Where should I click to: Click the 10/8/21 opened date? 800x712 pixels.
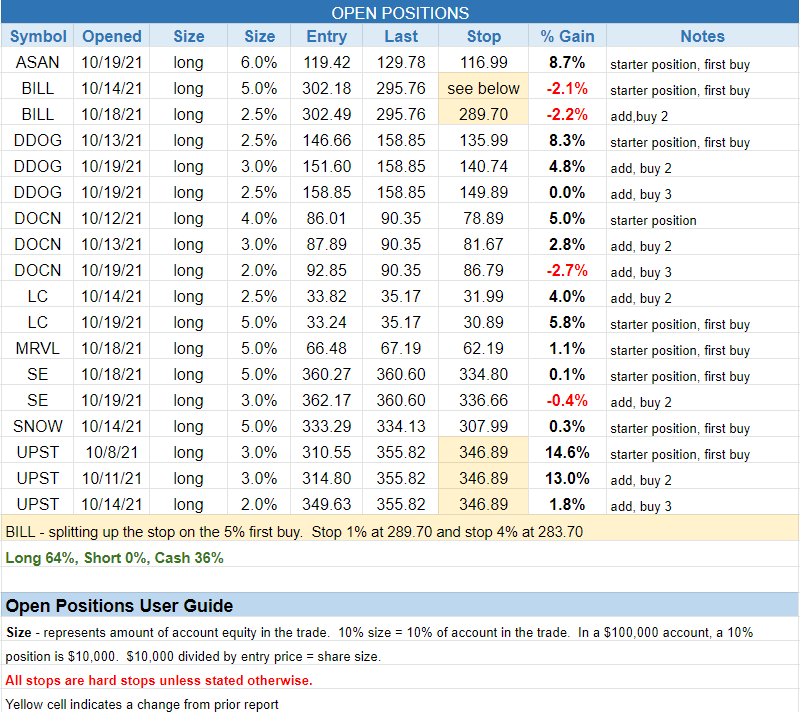(x=112, y=452)
